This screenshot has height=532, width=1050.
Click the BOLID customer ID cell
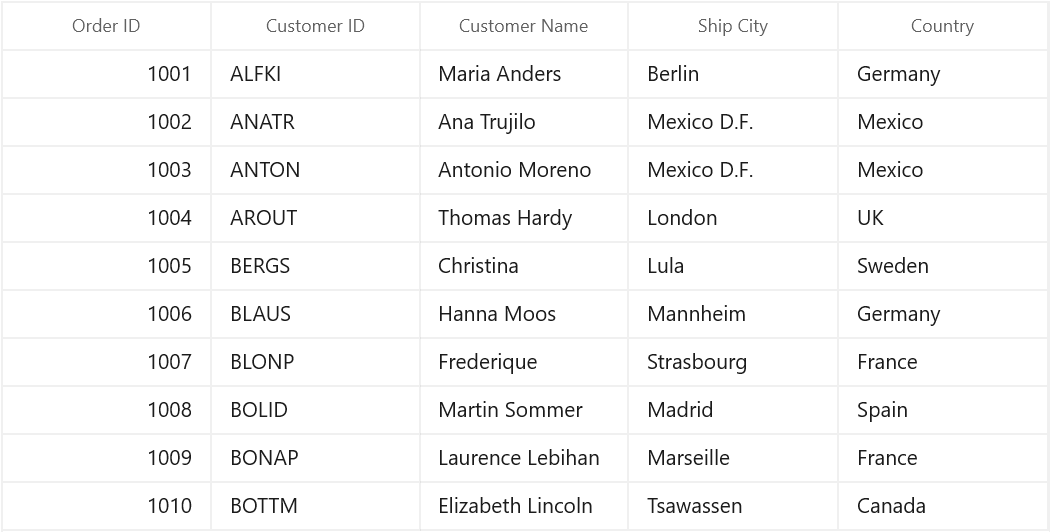point(315,410)
